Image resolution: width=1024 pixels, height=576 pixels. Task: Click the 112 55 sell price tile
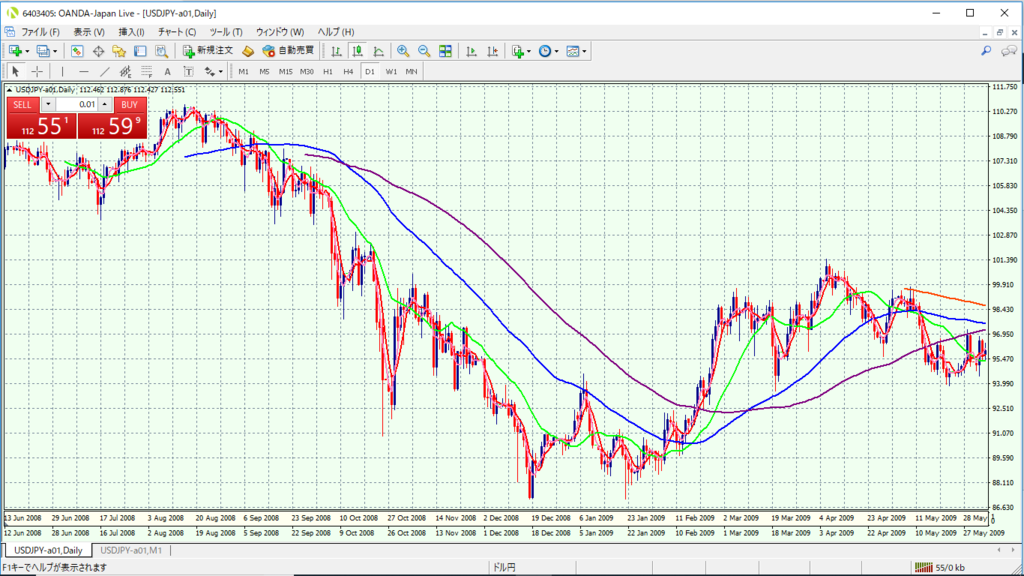[x=41, y=126]
